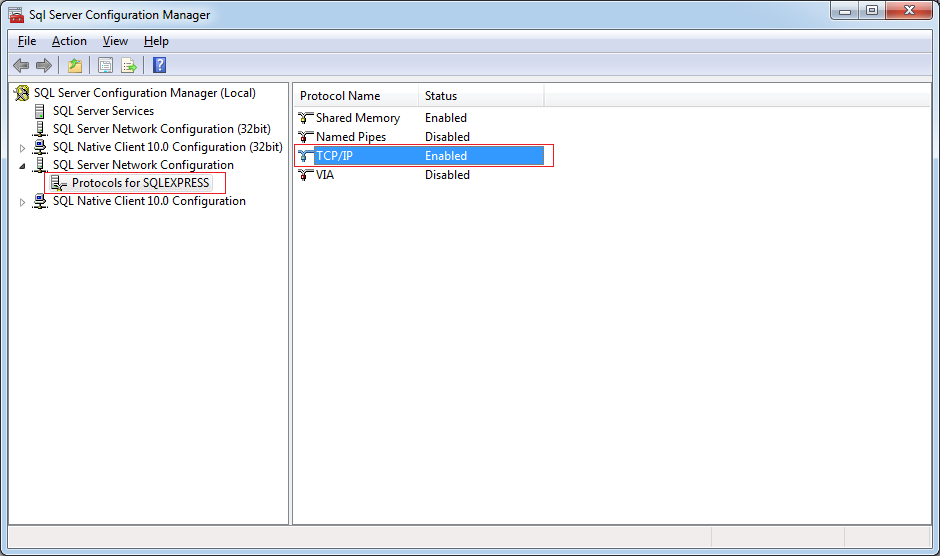Image resolution: width=940 pixels, height=556 pixels.
Task: Maximize the Configuration Manager window
Action: coord(872,11)
